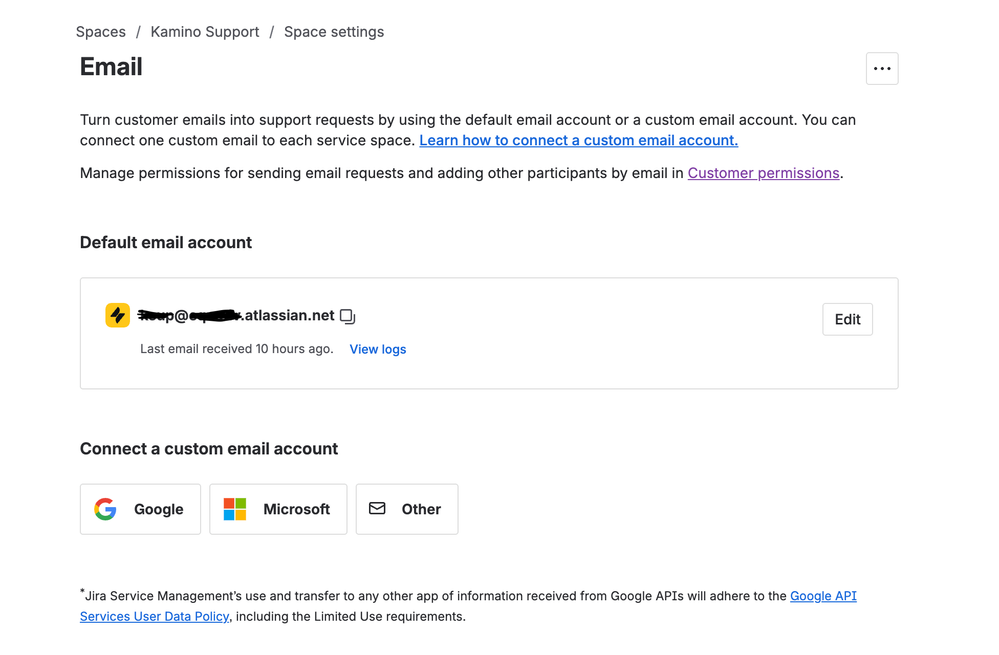Viewport: 999px width, 655px height.
Task: Open the custom email account help link
Action: (578, 140)
